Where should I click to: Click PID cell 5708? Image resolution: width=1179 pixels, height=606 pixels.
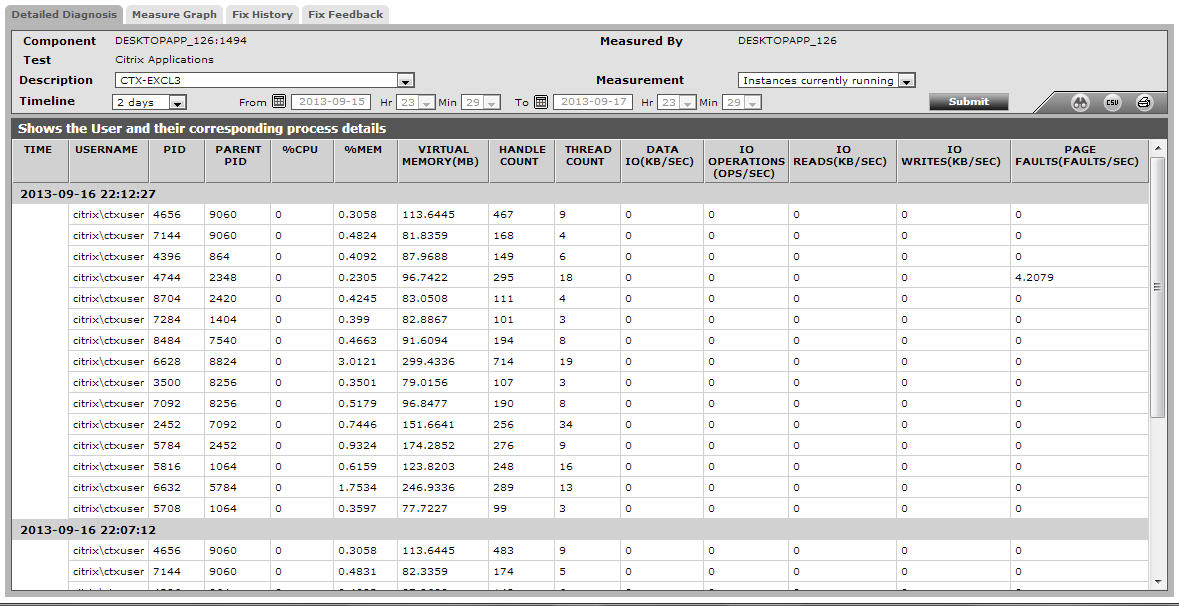click(167, 509)
